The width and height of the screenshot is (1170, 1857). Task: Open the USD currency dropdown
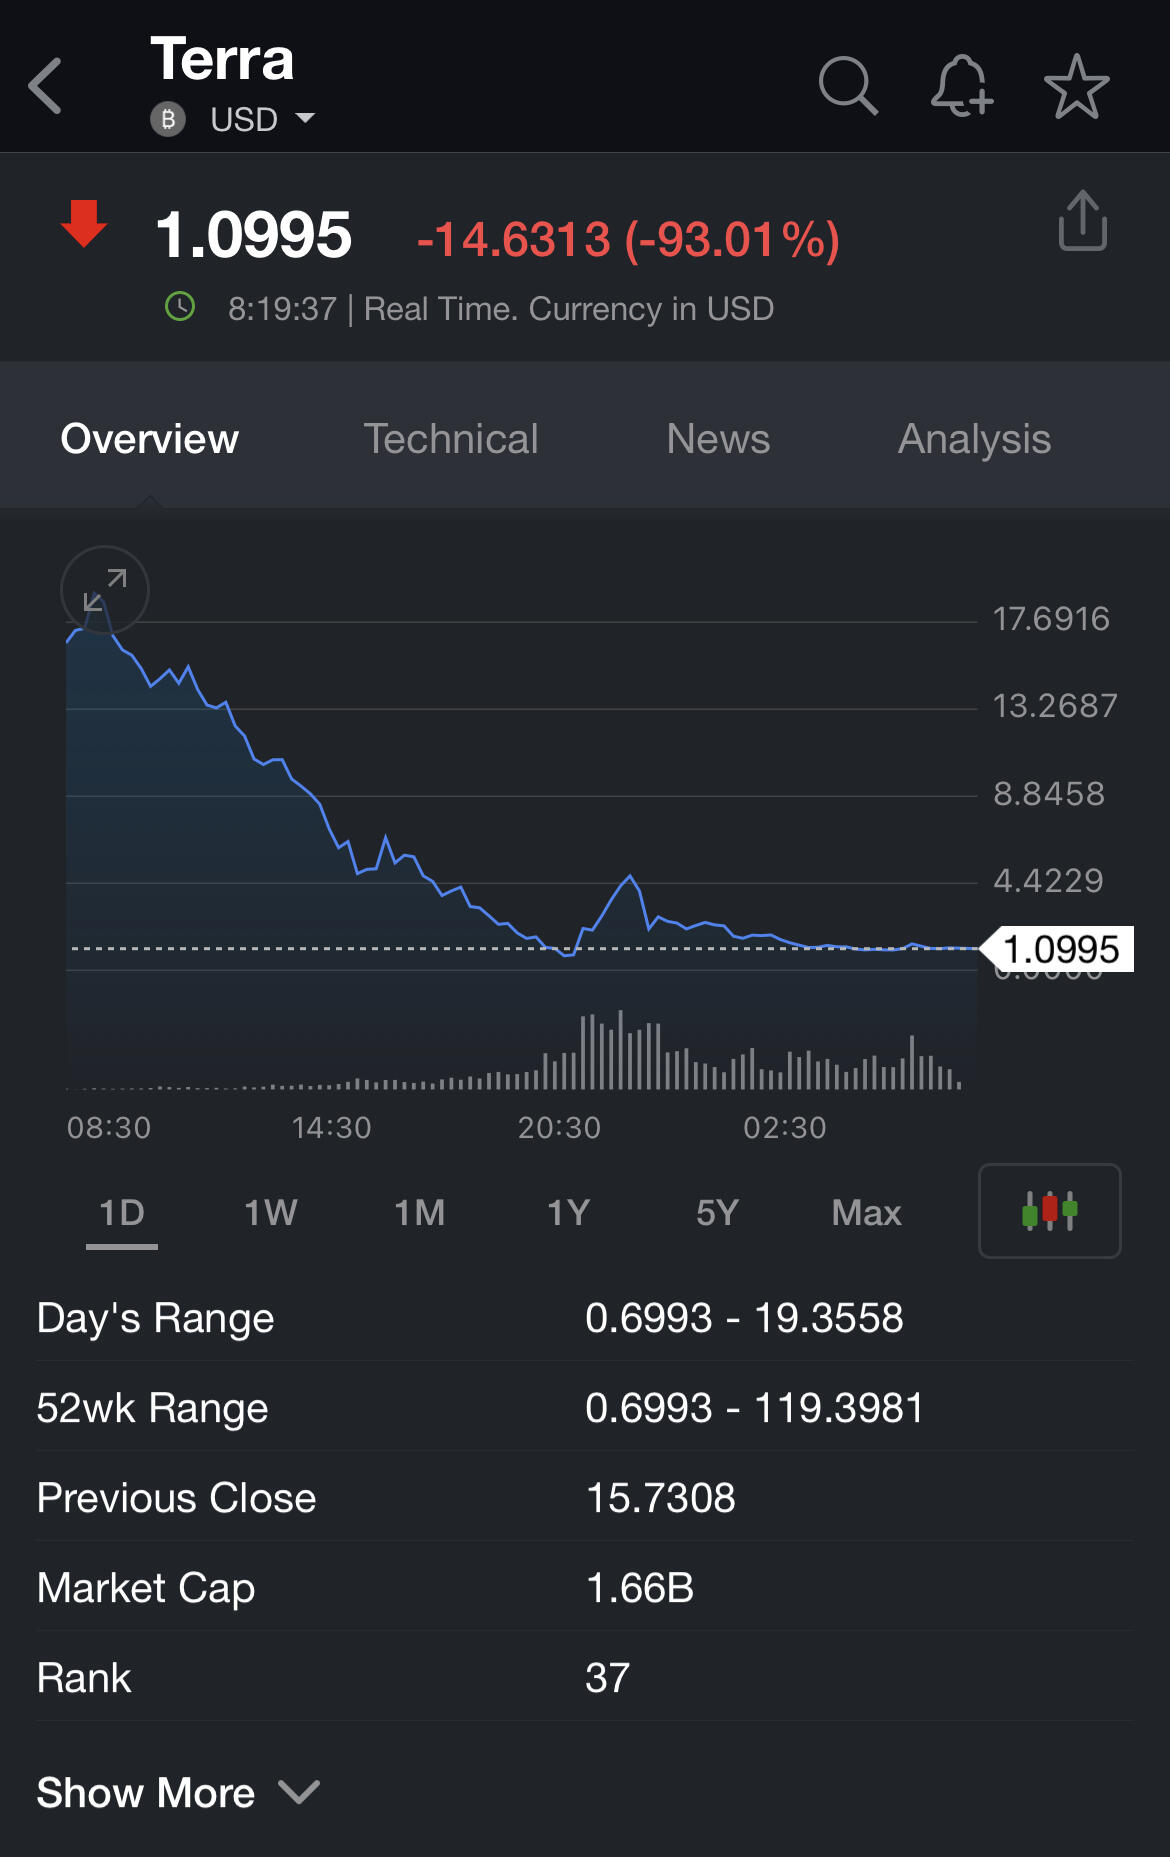(260, 120)
